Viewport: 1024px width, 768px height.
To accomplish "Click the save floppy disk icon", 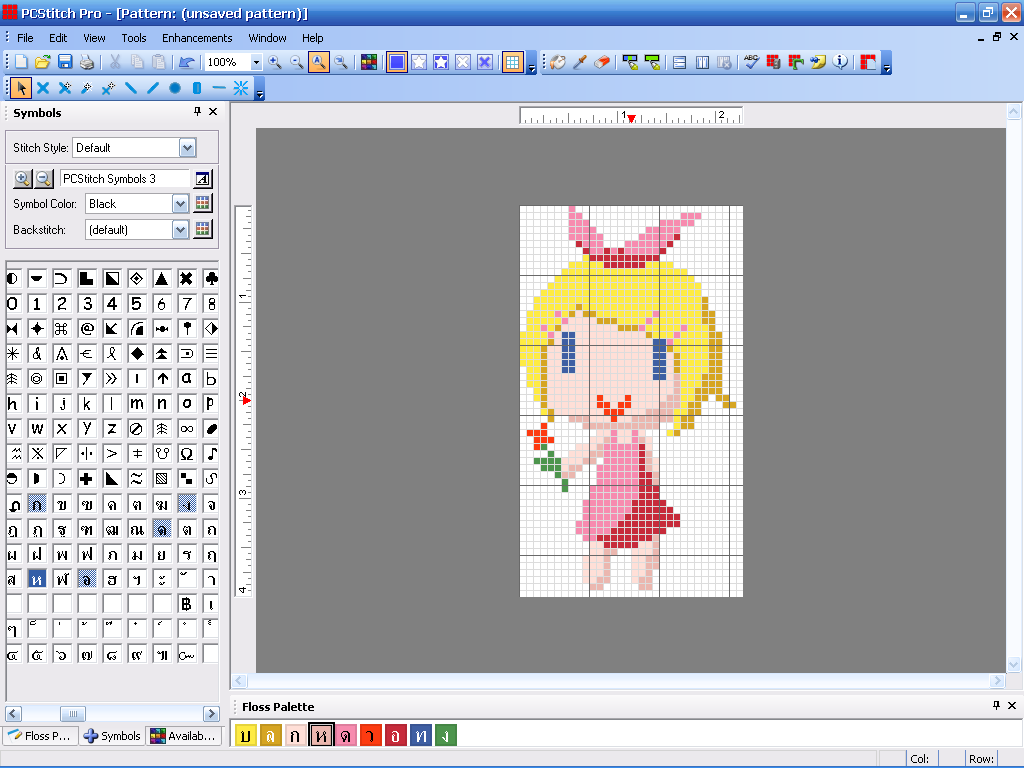I will coord(65,62).
